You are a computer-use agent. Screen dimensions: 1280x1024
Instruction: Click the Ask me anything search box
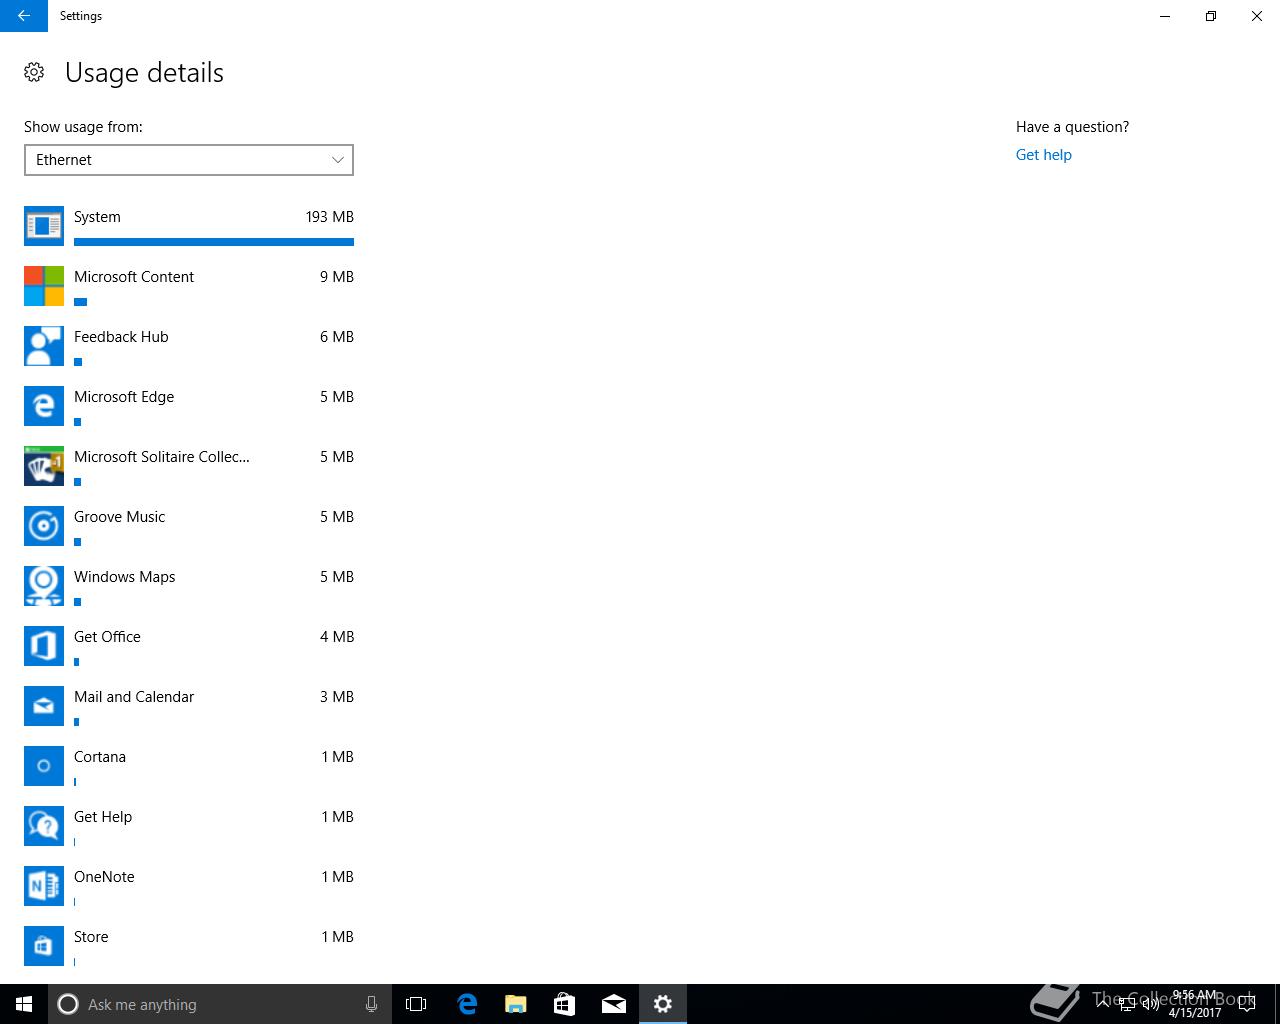(x=220, y=1004)
